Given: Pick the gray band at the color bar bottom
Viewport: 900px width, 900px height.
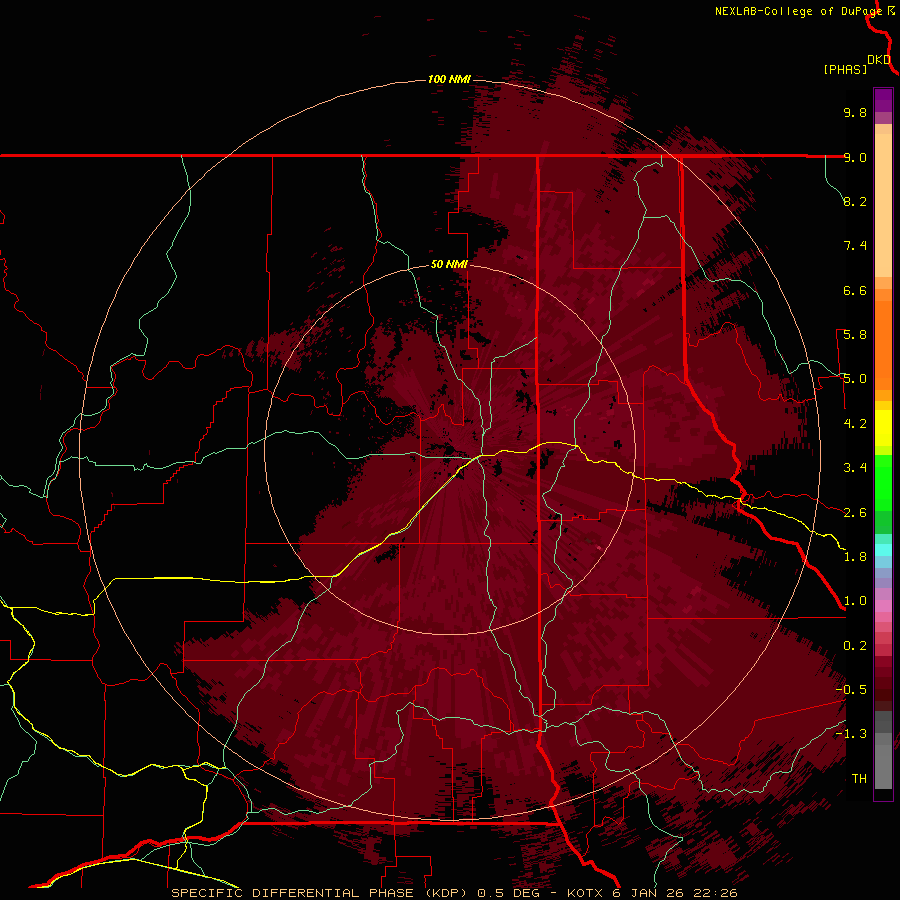Looking at the screenshot, I should [x=883, y=761].
